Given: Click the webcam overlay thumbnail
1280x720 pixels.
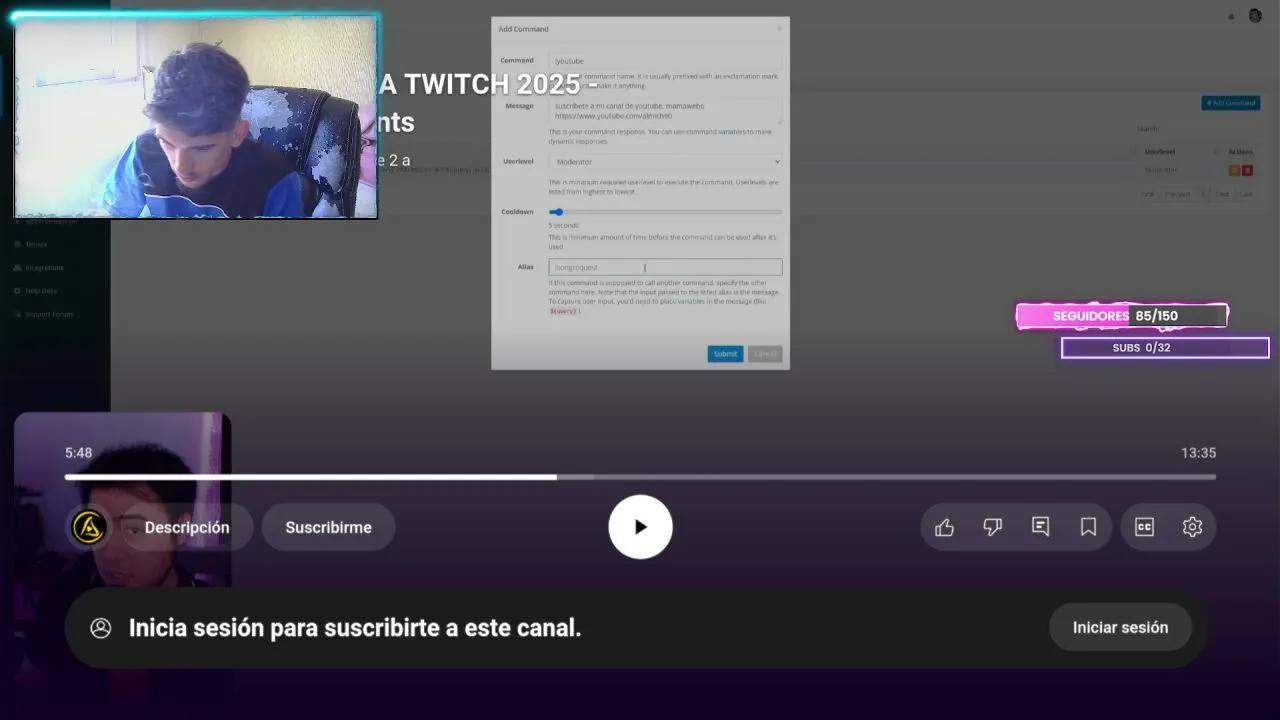Looking at the screenshot, I should [x=196, y=116].
